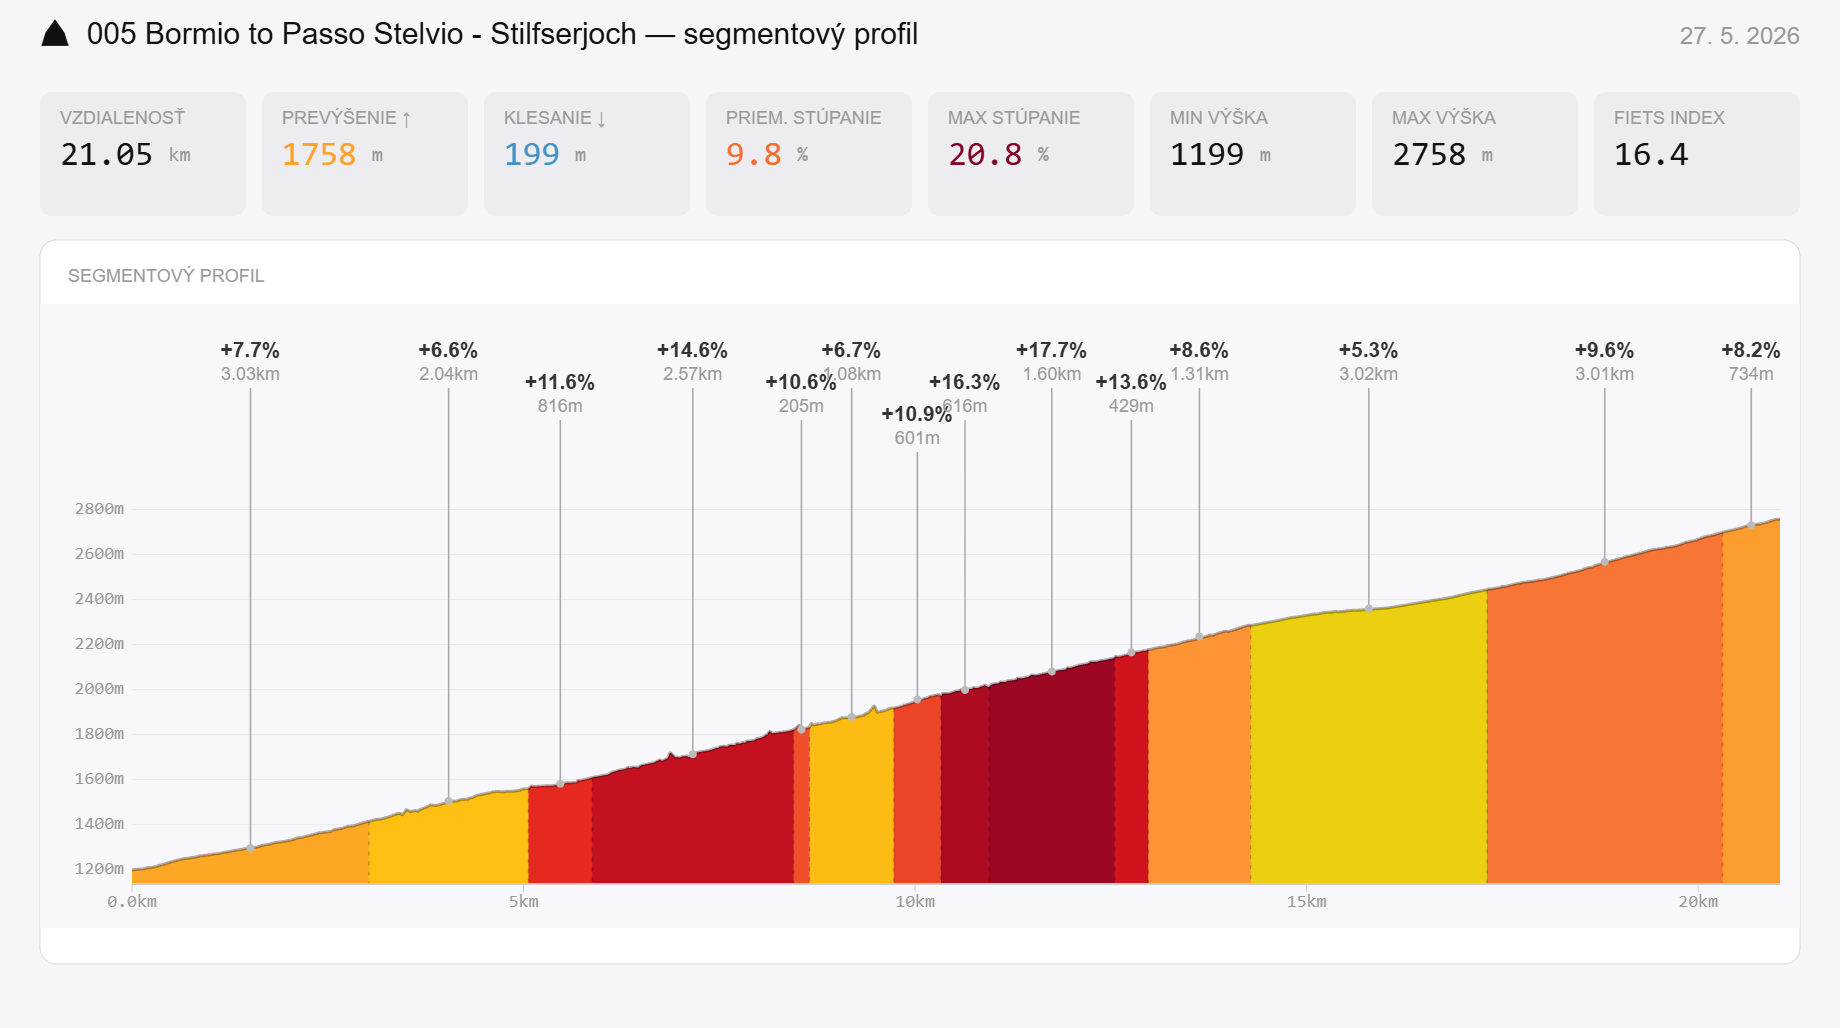This screenshot has width=1840, height=1028.
Task: Click the 3.03km segment length label
Action: click(x=250, y=374)
